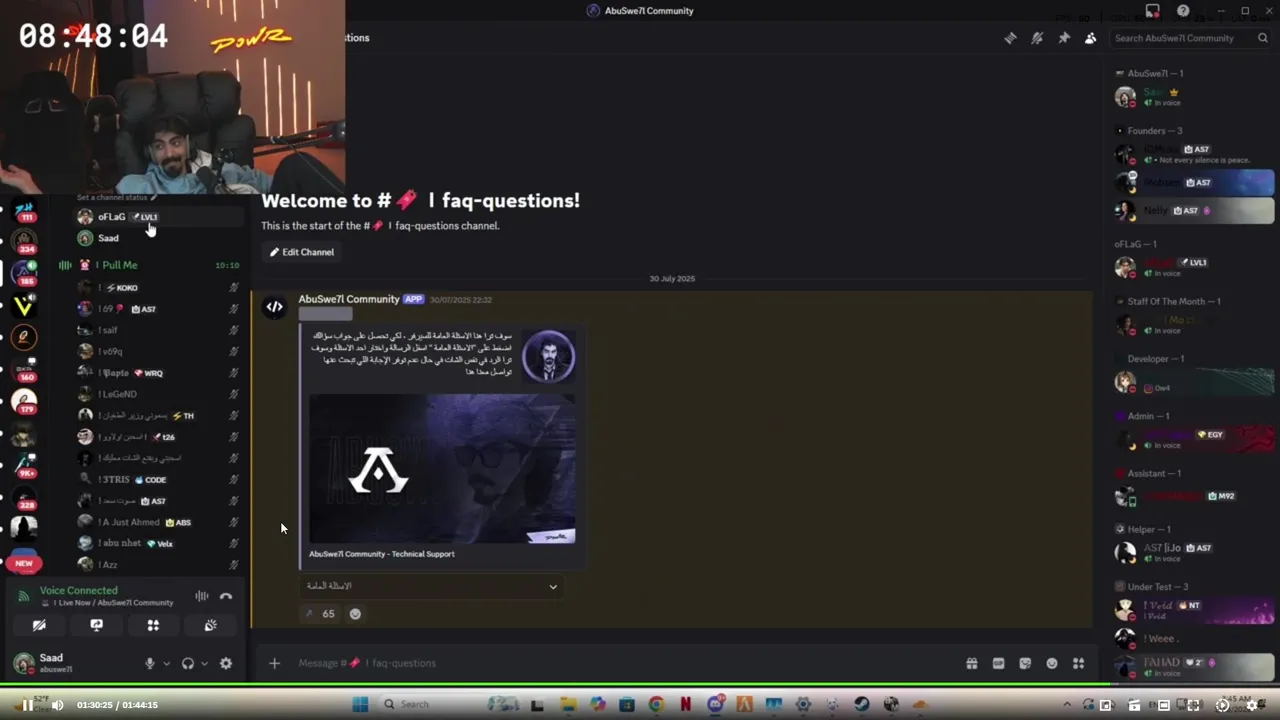Open Chrome from the taskbar
1280x720 pixels.
point(656,705)
